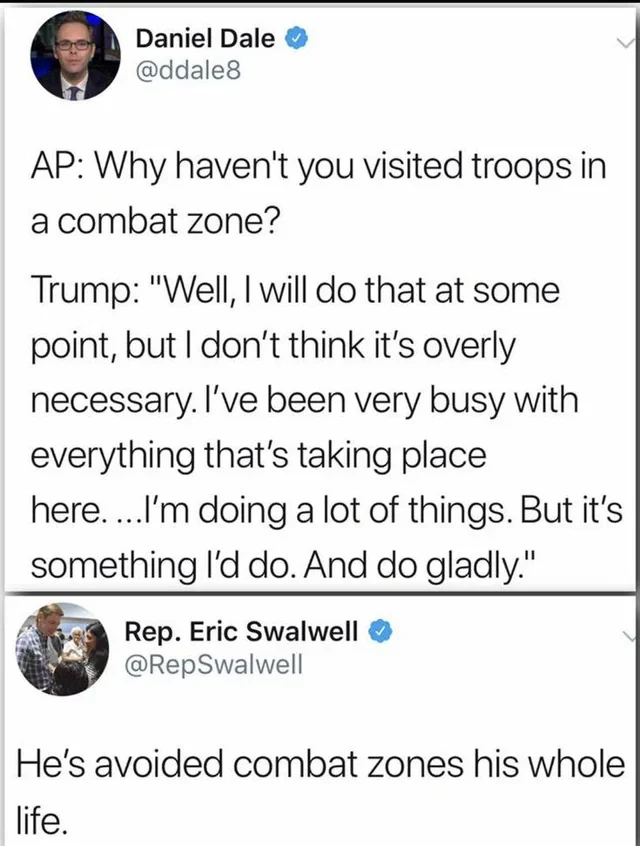Open Rep. Eric Swalwell's avatar photo
This screenshot has height=846, width=640.
pos(63,650)
